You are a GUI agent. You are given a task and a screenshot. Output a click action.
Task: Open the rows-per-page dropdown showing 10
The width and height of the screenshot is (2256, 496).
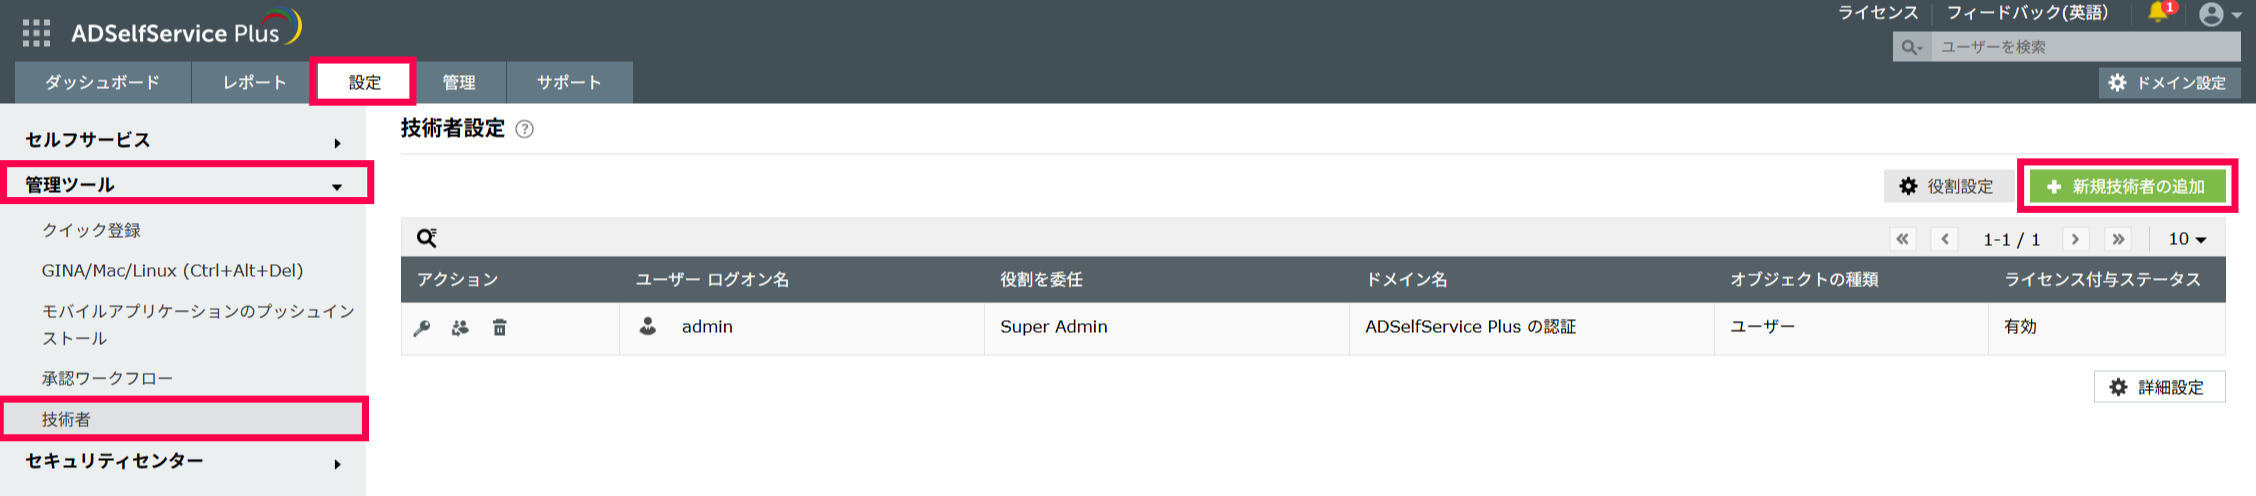tap(2187, 239)
